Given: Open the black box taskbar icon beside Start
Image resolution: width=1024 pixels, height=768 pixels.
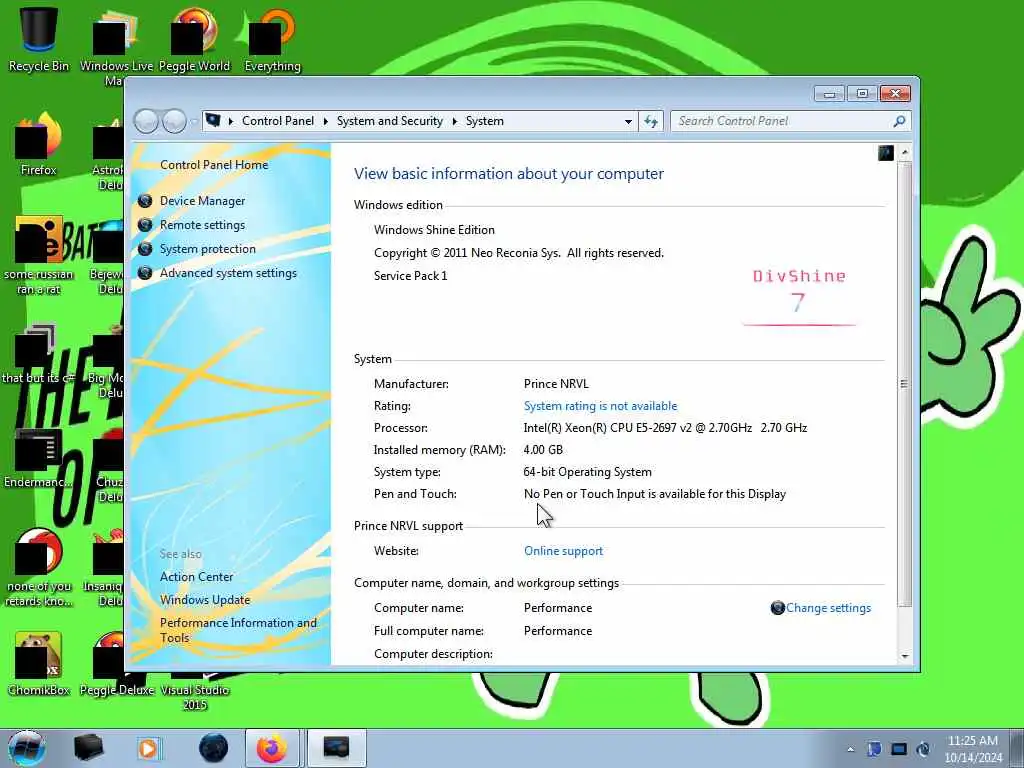Looking at the screenshot, I should pyautogui.click(x=88, y=748).
